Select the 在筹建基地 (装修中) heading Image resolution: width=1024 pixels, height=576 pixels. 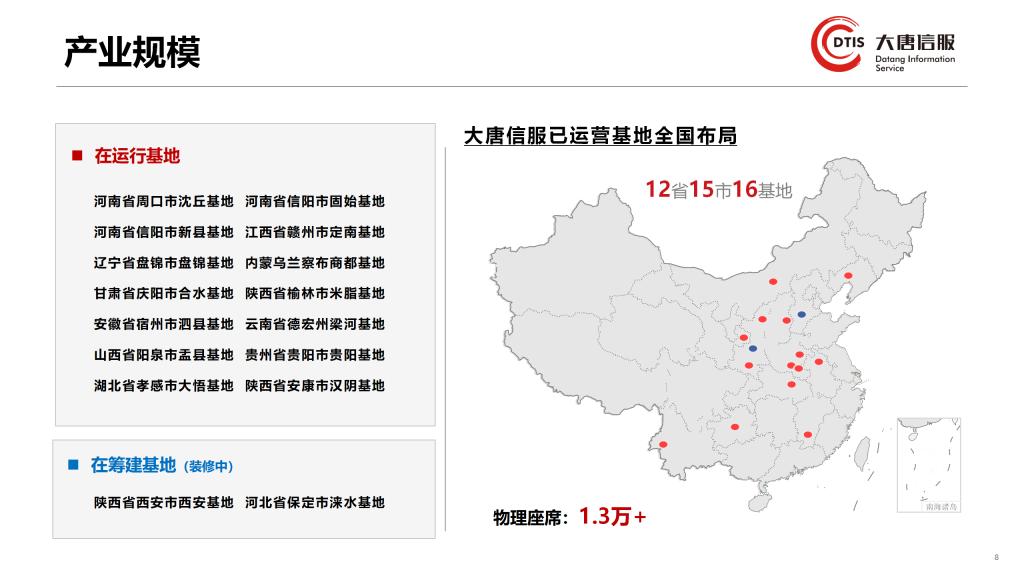click(x=162, y=465)
